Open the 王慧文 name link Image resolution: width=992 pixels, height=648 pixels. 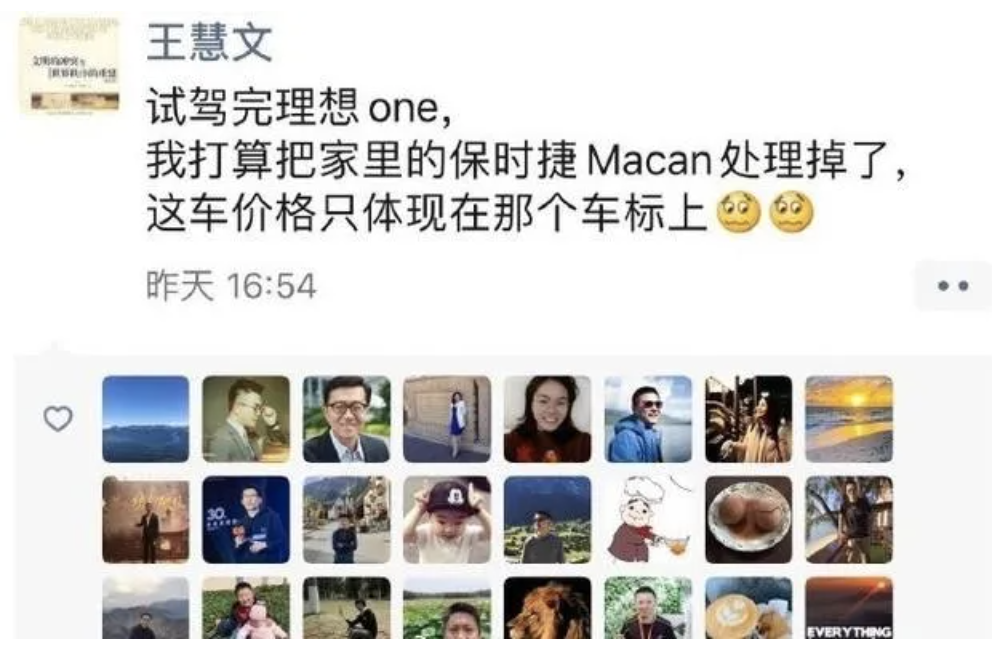click(209, 43)
